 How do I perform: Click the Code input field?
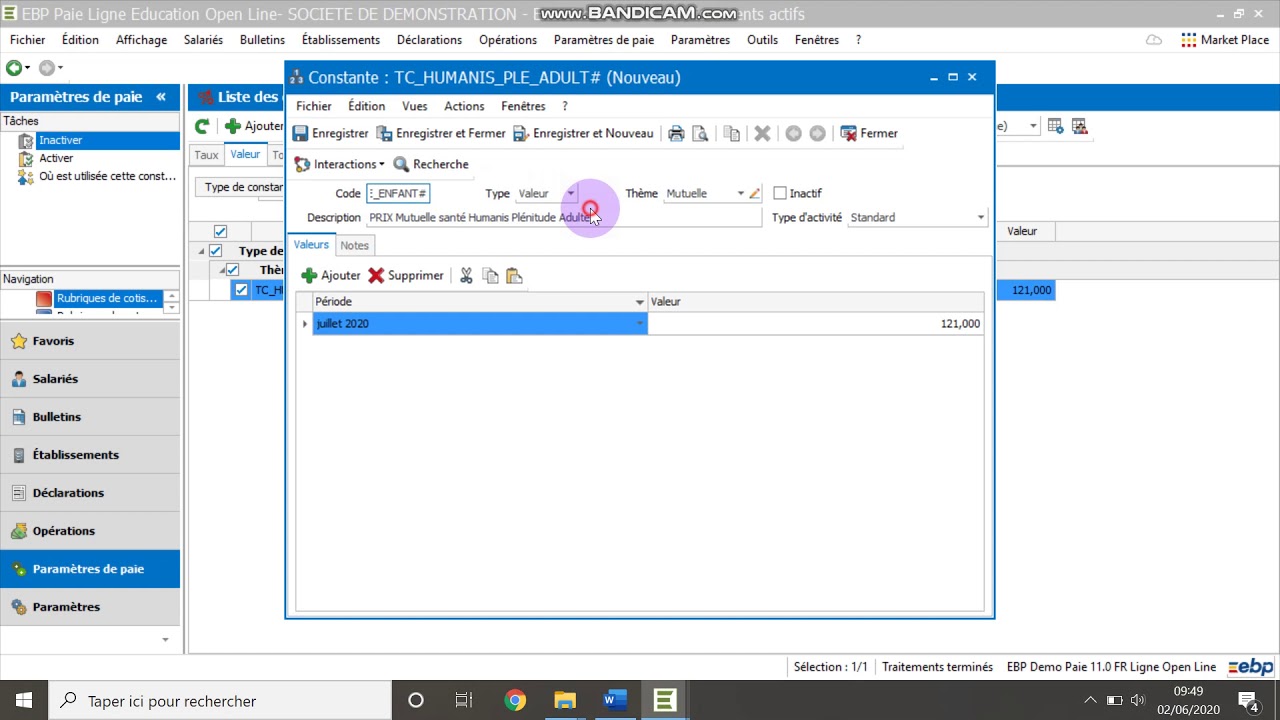(398, 193)
